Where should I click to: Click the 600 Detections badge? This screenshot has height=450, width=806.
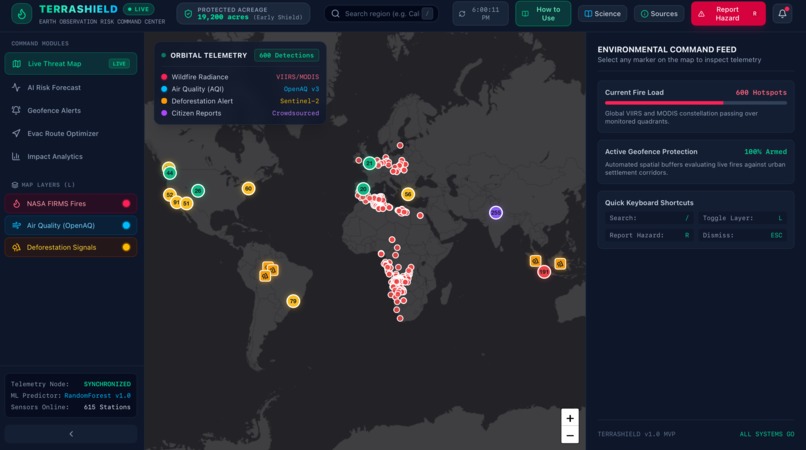point(286,55)
